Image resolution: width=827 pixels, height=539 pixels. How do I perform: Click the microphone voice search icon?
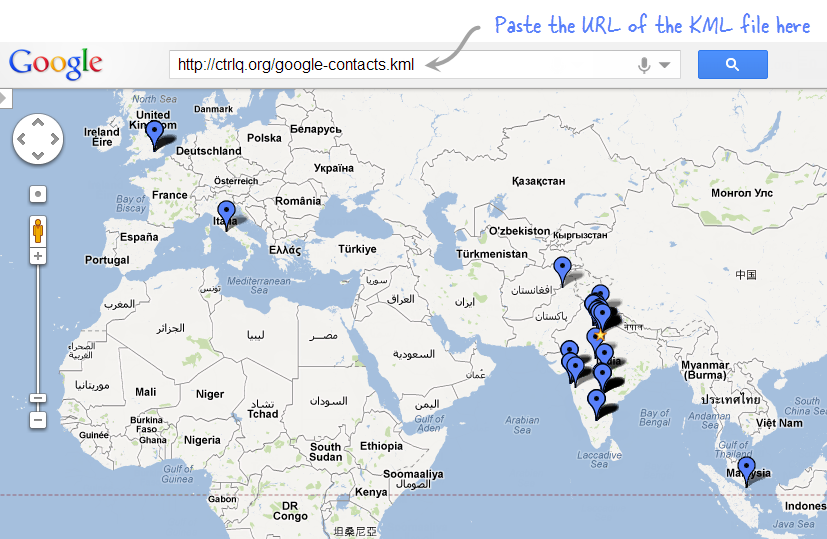pyautogui.click(x=643, y=65)
